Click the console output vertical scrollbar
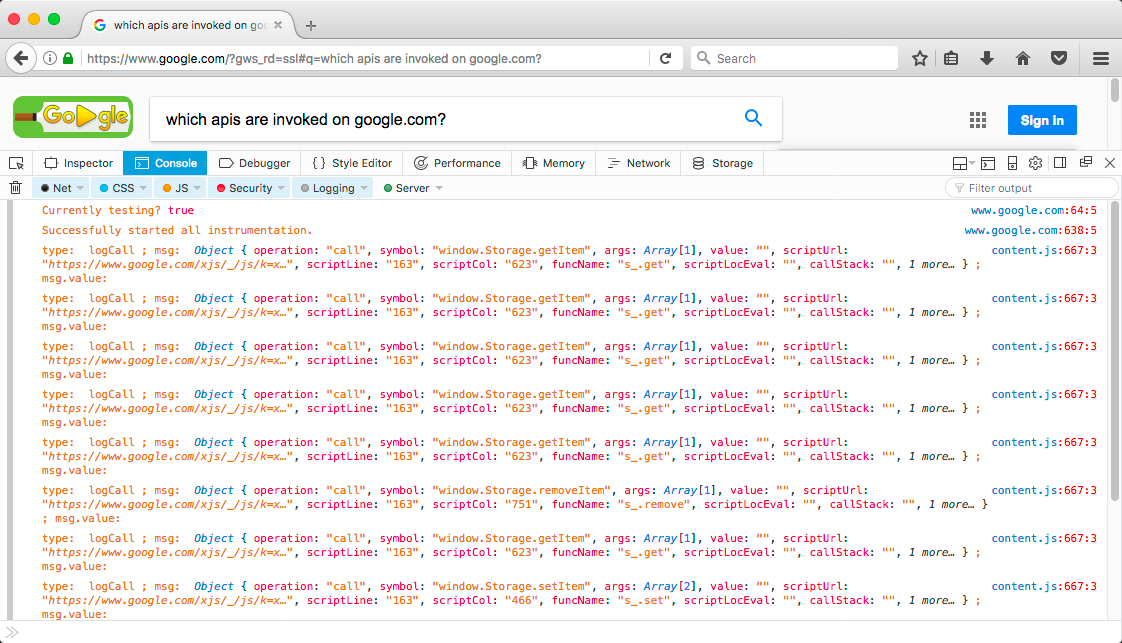 pos(1115,350)
